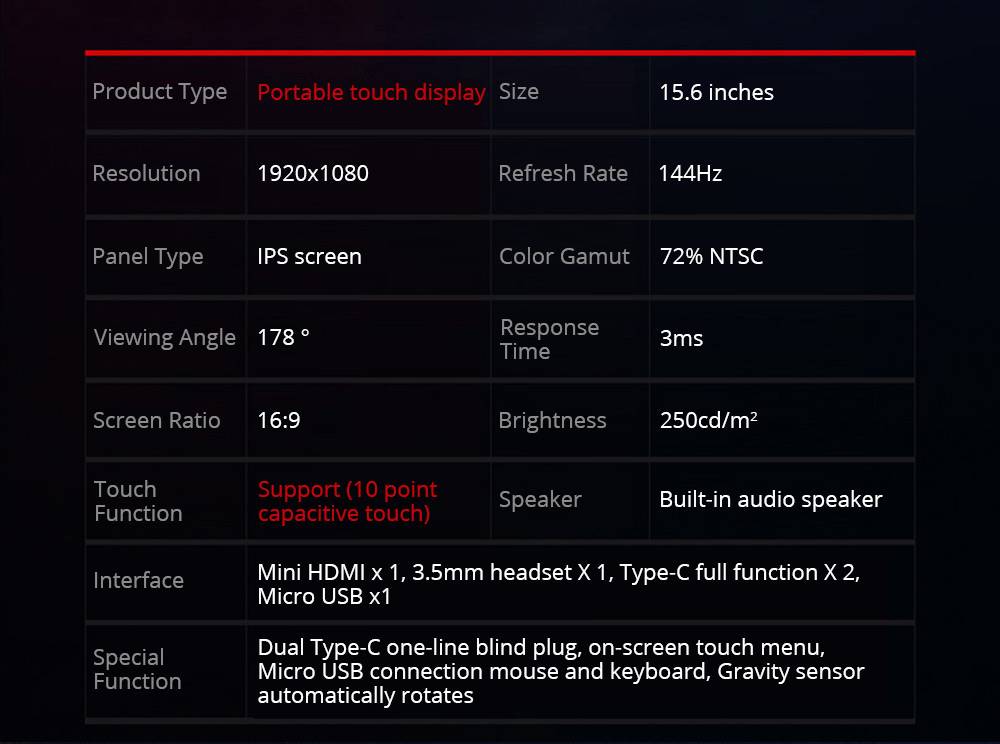The width and height of the screenshot is (1000, 744).
Task: Click the 'Panel Type' label
Action: [x=148, y=257]
